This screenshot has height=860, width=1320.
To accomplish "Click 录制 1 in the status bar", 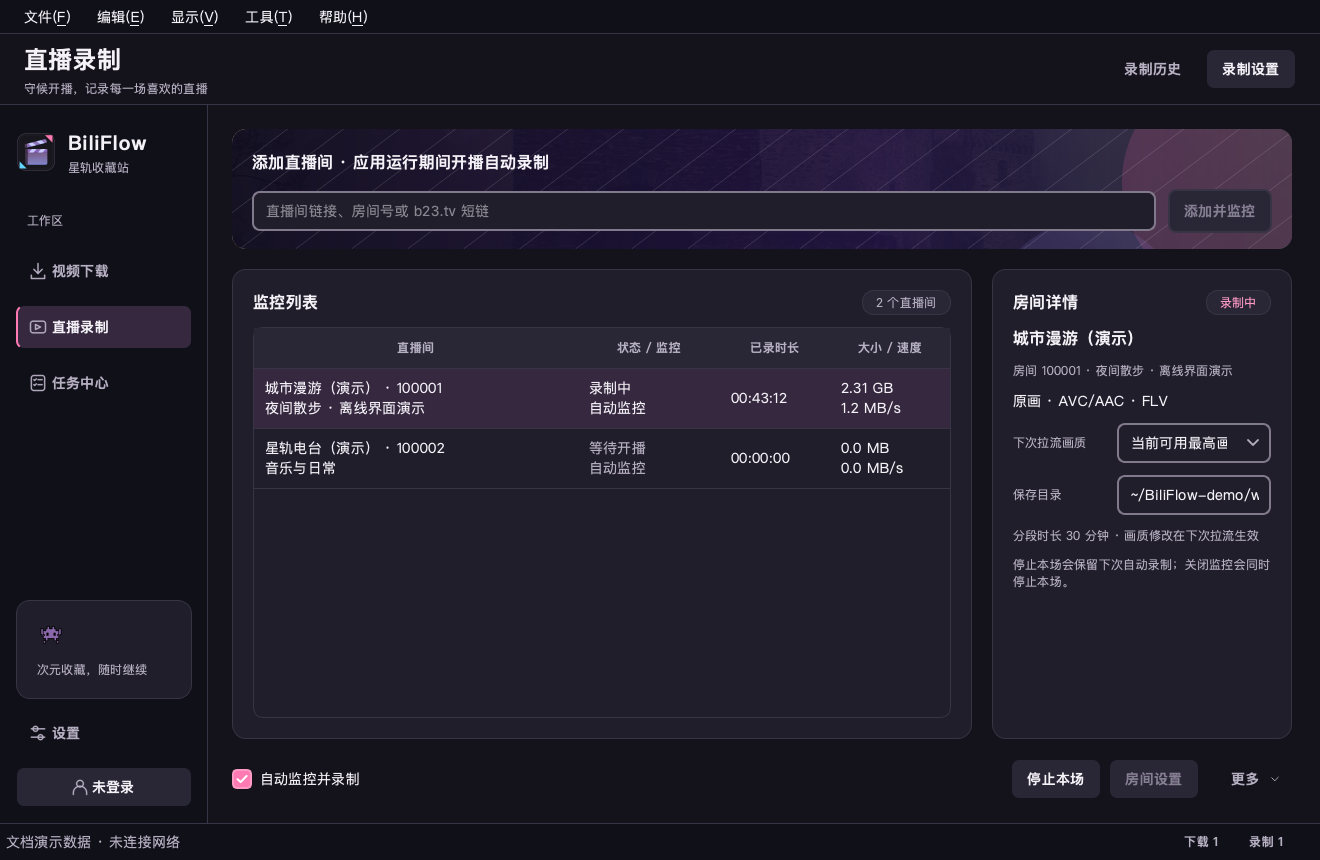I will click(1266, 842).
